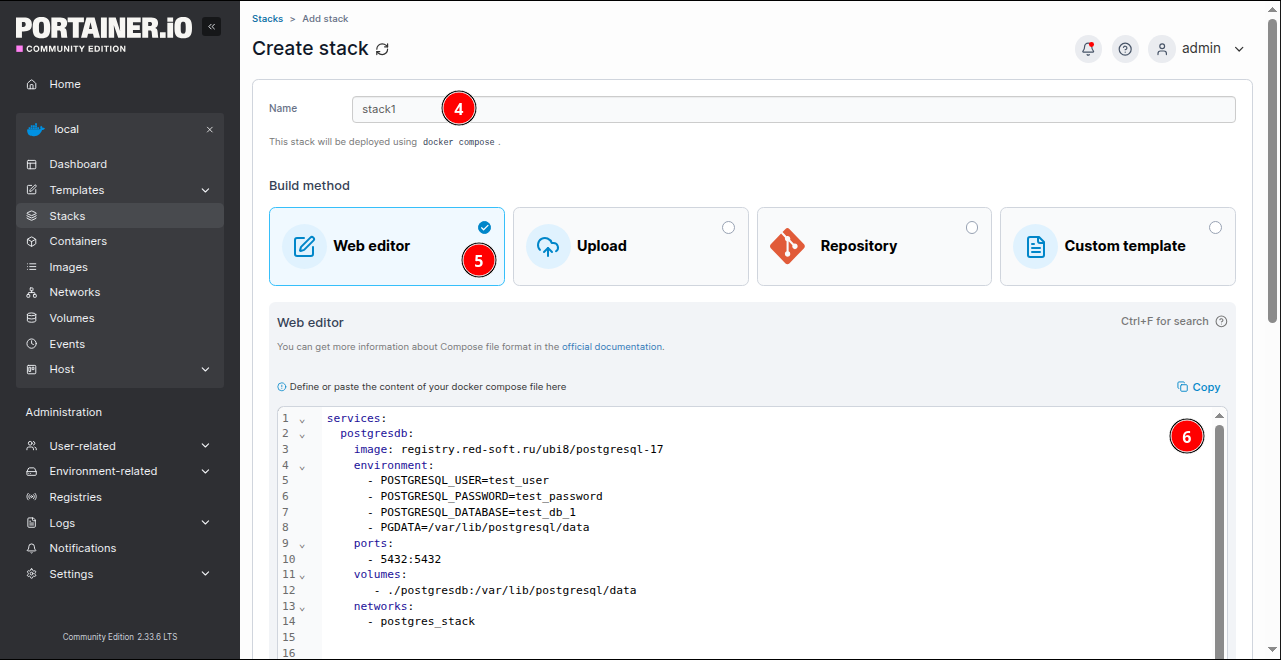Click the Stacks breadcrumb link
Screen dimensions: 1281x660
pos(267,19)
